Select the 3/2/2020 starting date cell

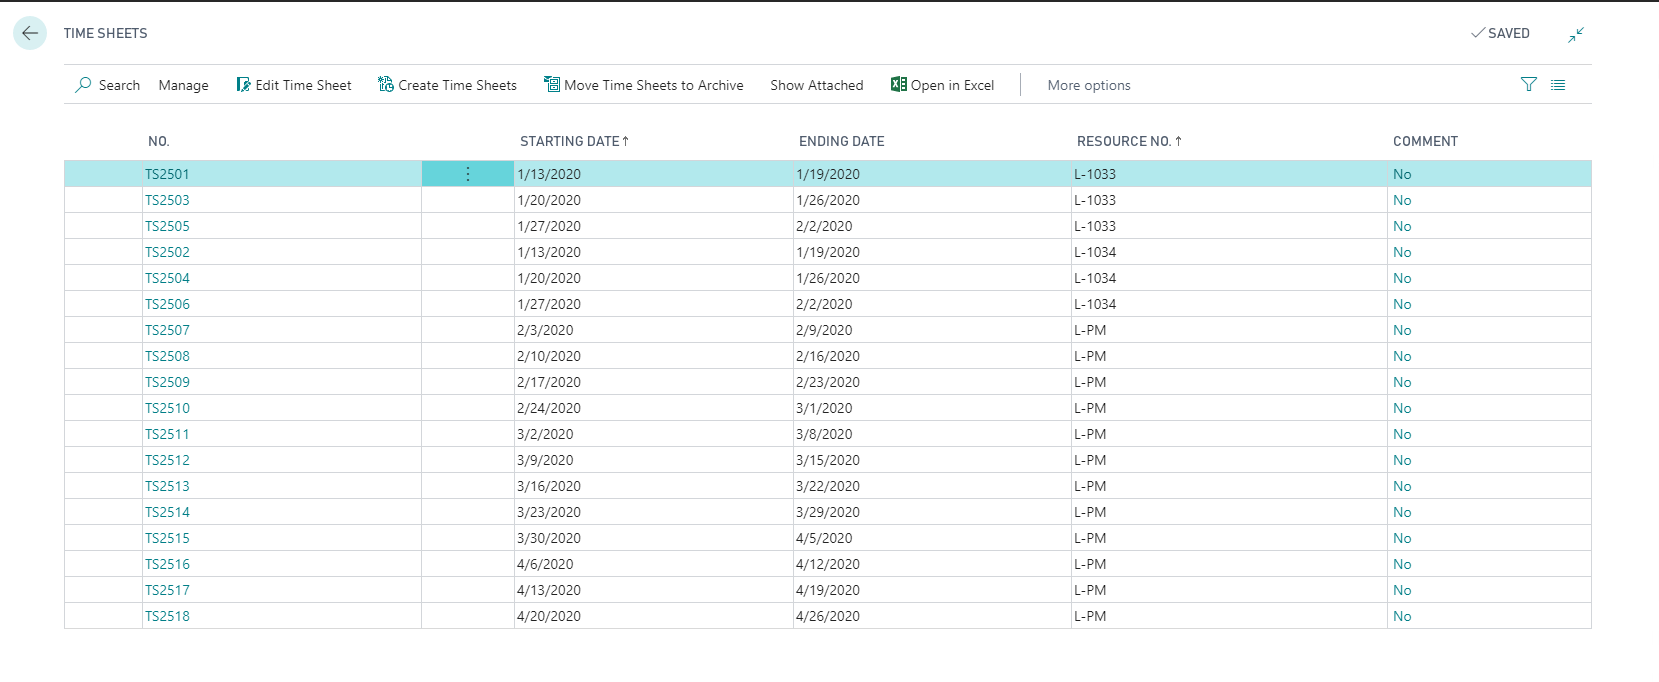[546, 434]
